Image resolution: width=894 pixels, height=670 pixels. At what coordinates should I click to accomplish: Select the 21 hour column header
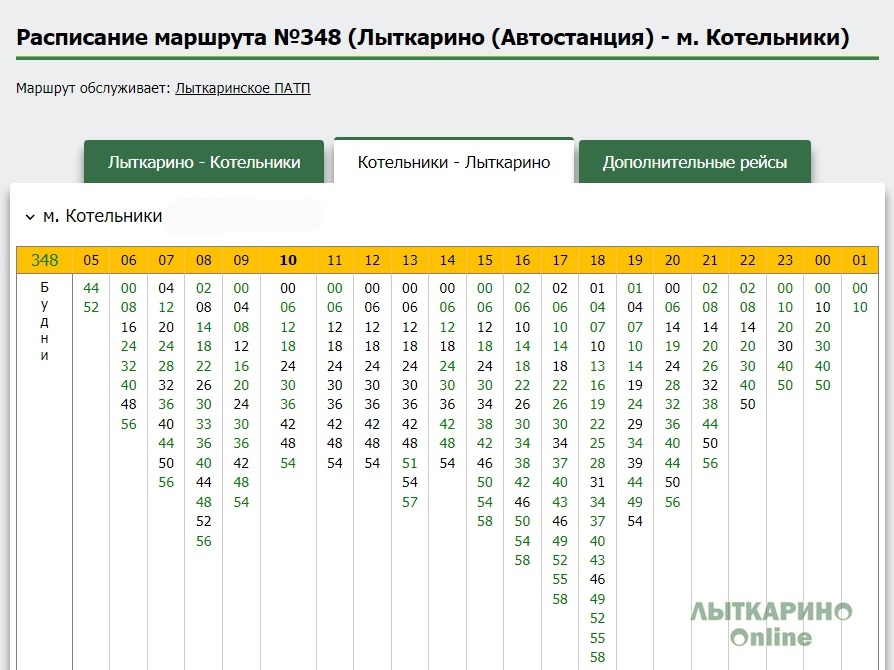(x=710, y=260)
